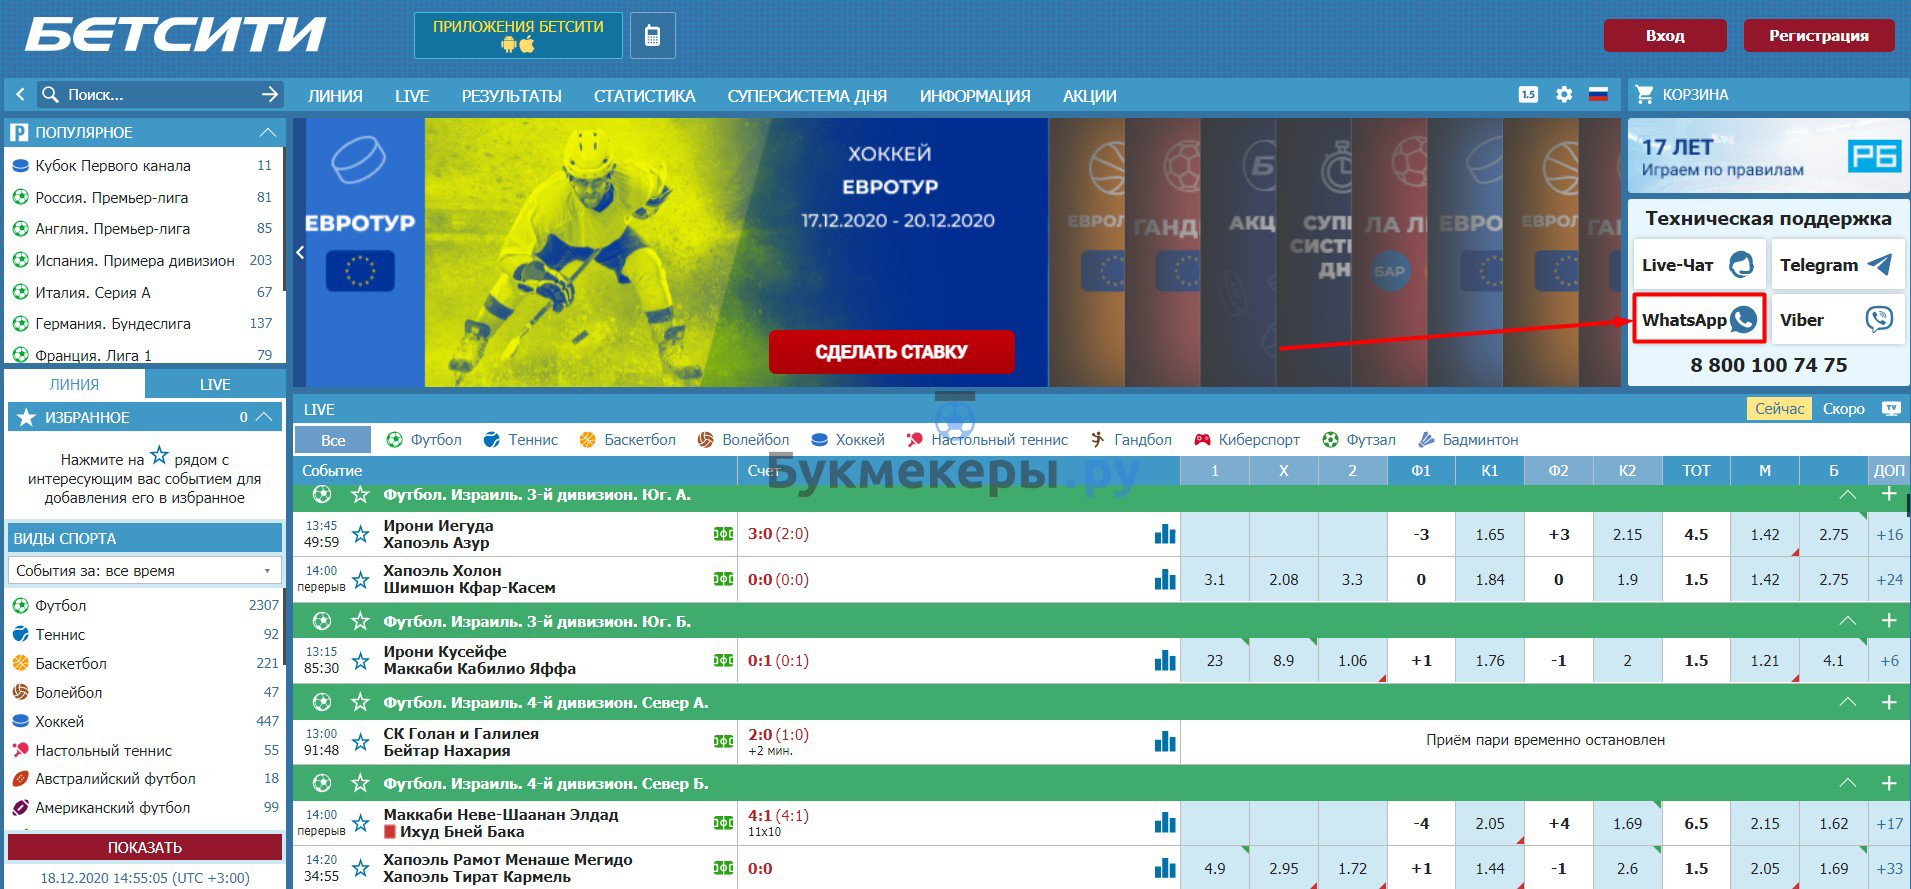Toggle favorite star for Хапоэль Холон match
The height and width of the screenshot is (889, 1911).
pyautogui.click(x=361, y=580)
